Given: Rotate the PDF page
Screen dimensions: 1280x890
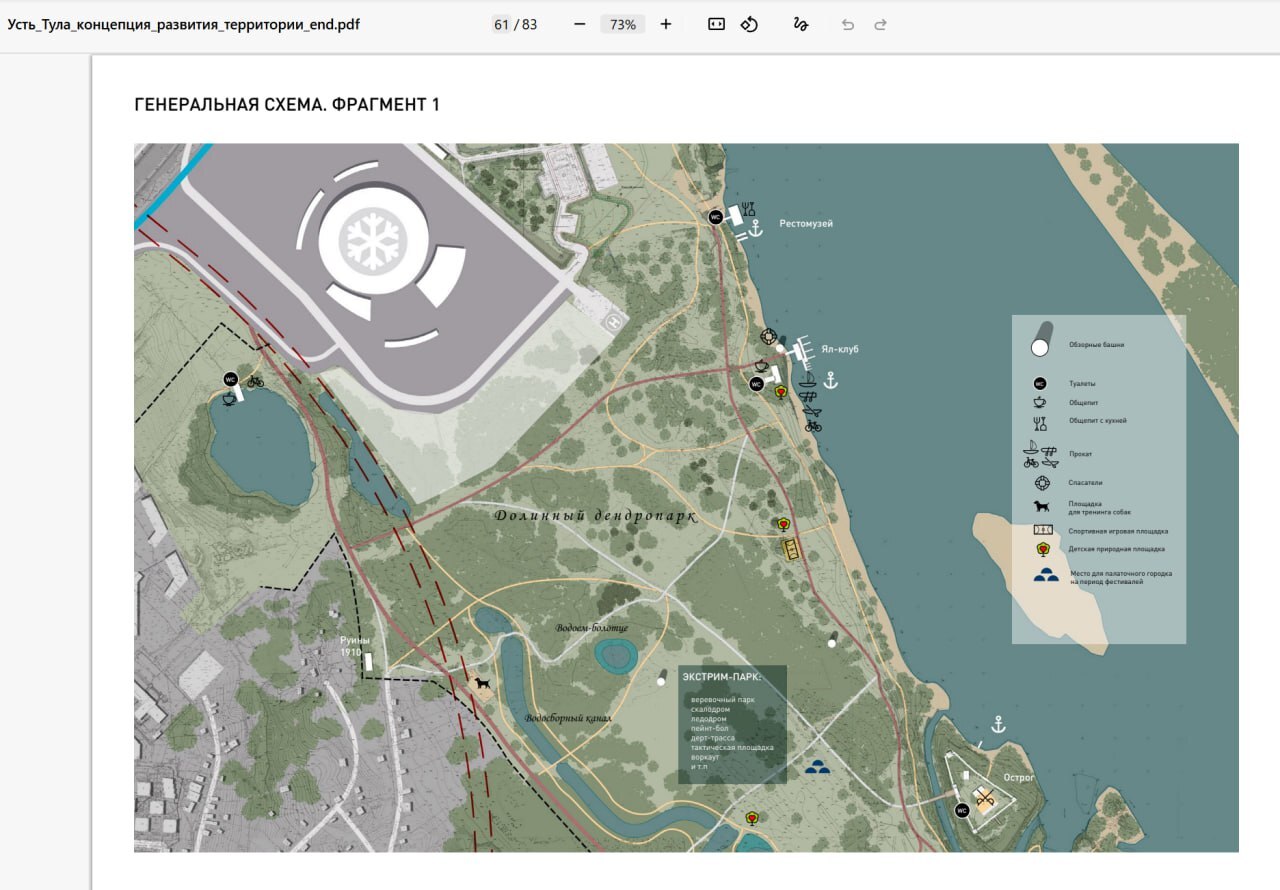Looking at the screenshot, I should pyautogui.click(x=749, y=24).
